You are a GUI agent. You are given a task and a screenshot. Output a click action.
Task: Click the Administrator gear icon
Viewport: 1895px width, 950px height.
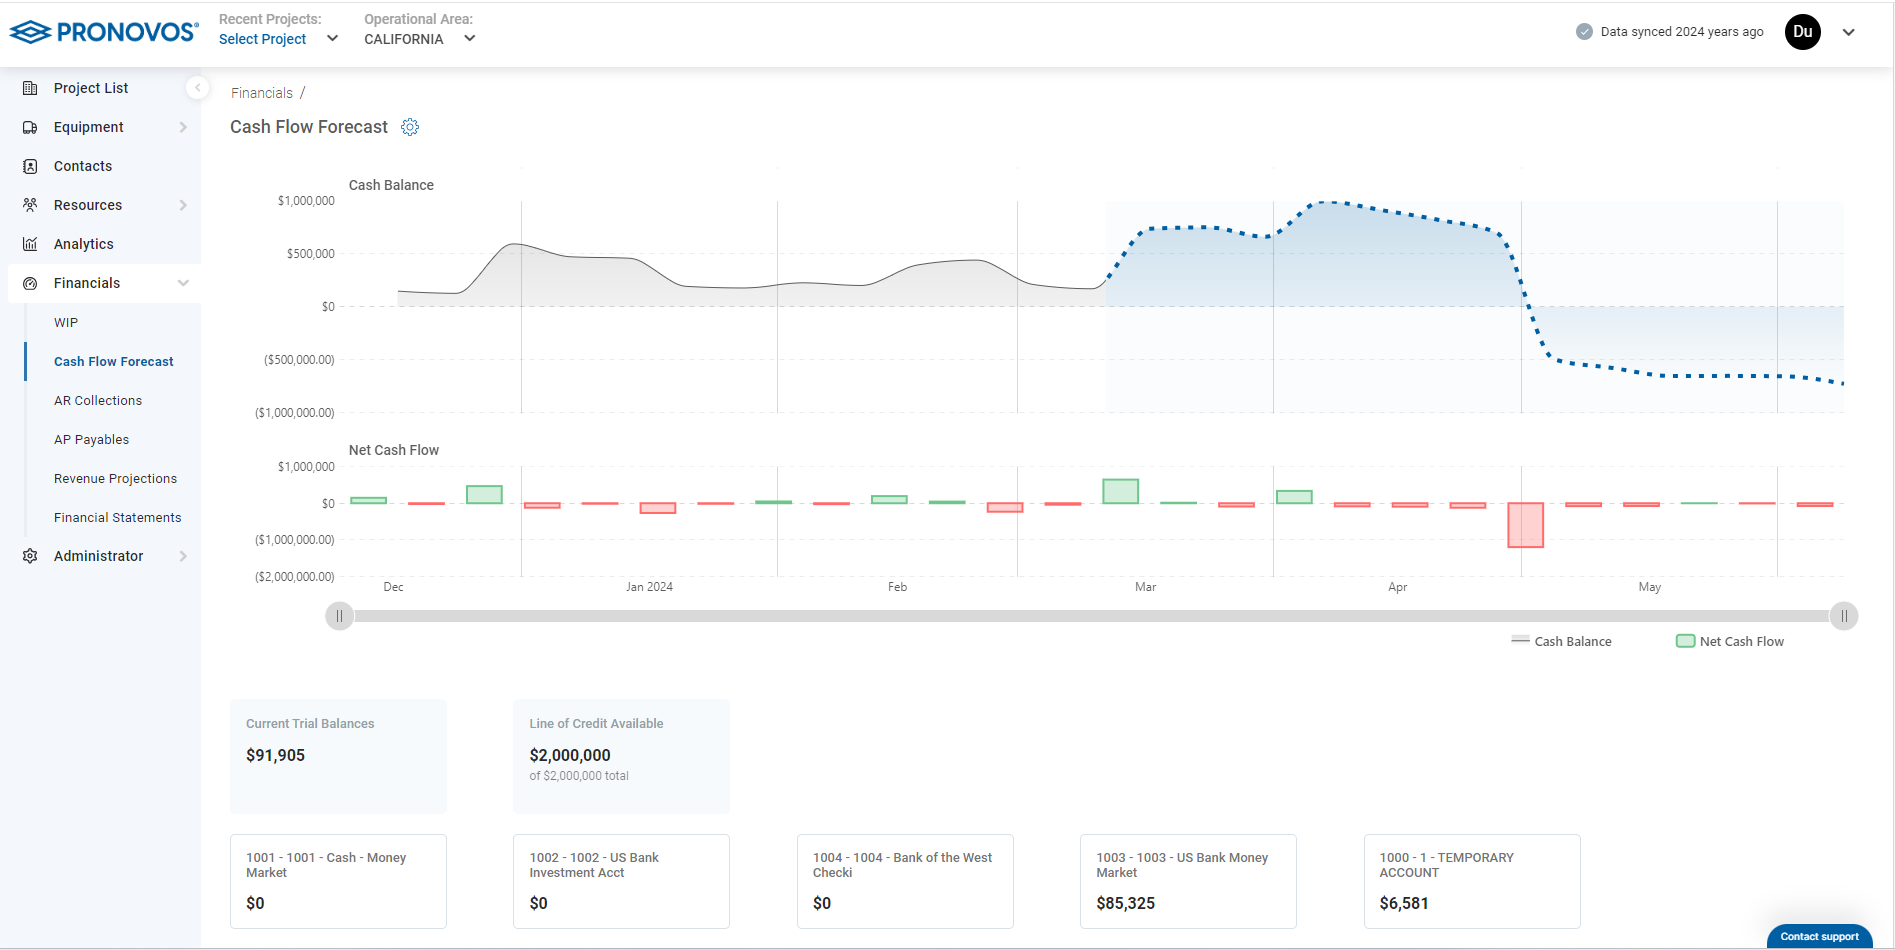[x=30, y=556]
